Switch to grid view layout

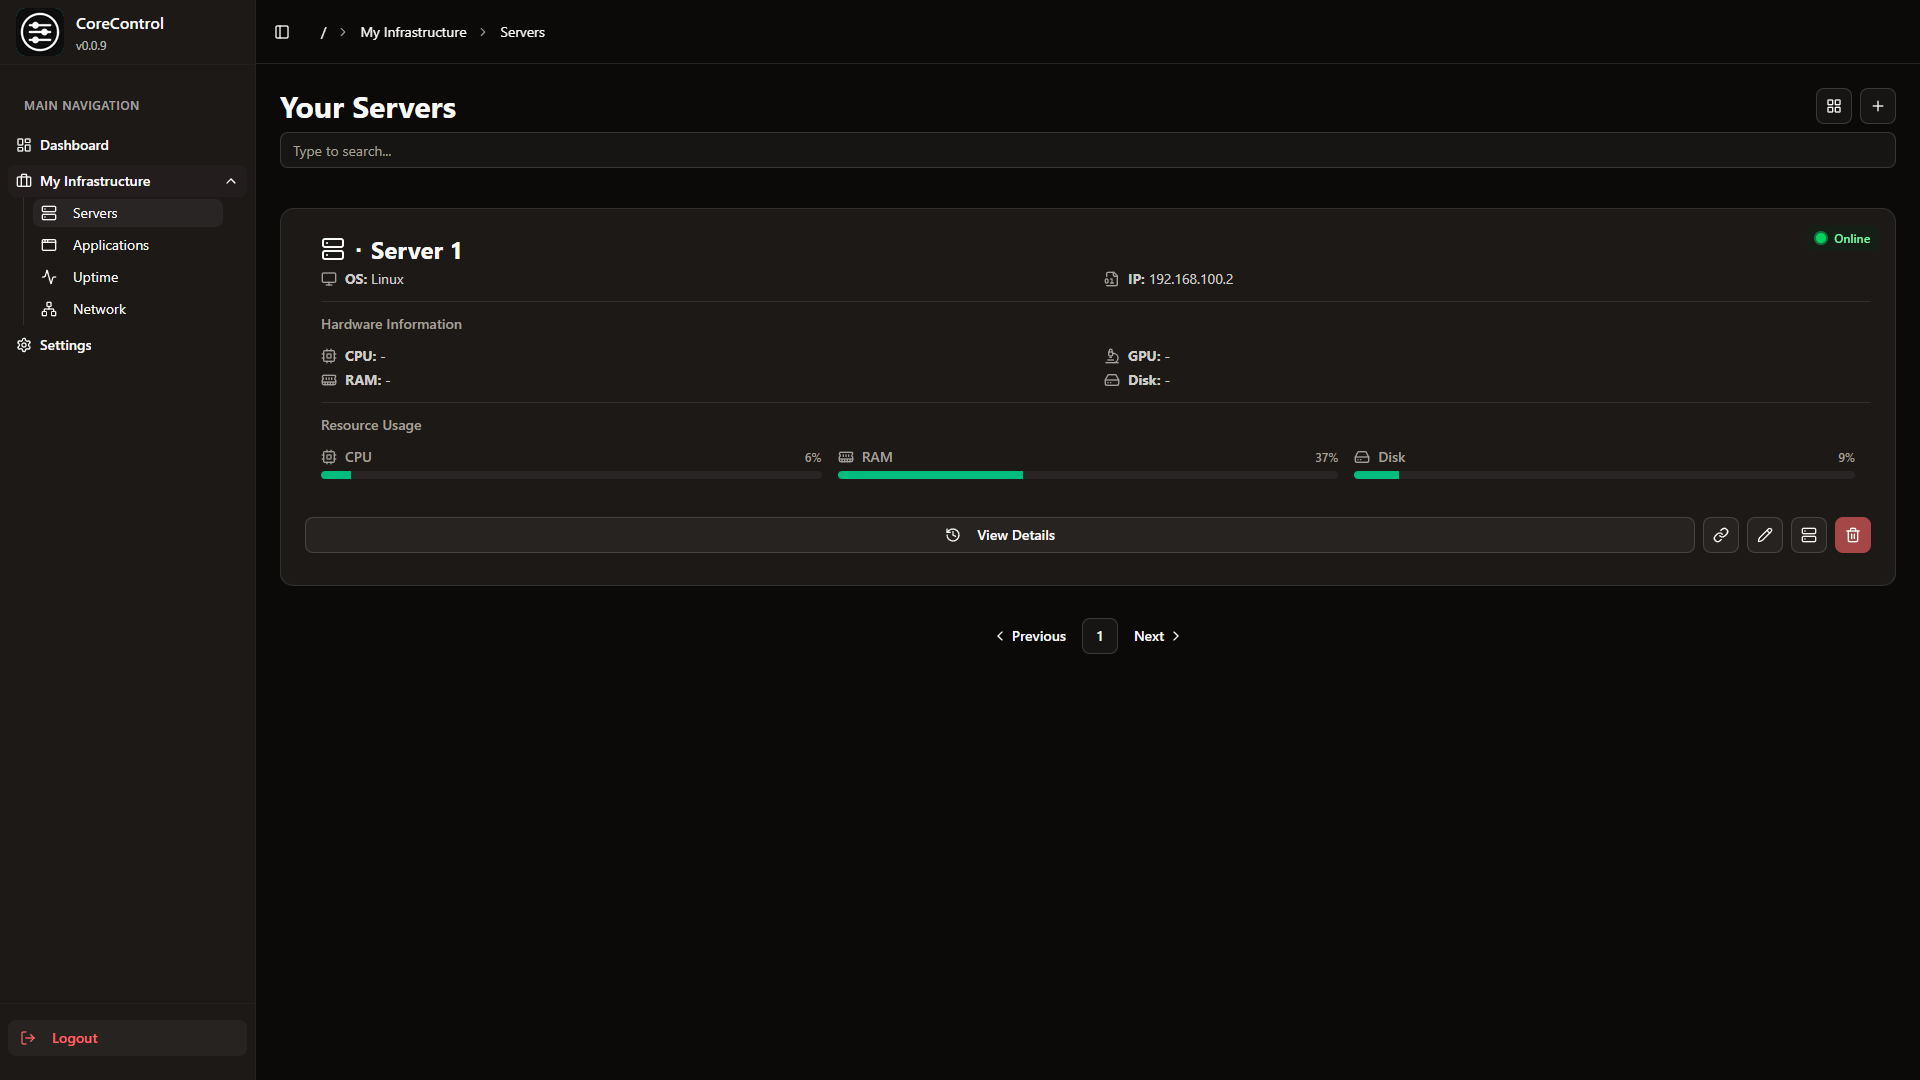point(1834,105)
